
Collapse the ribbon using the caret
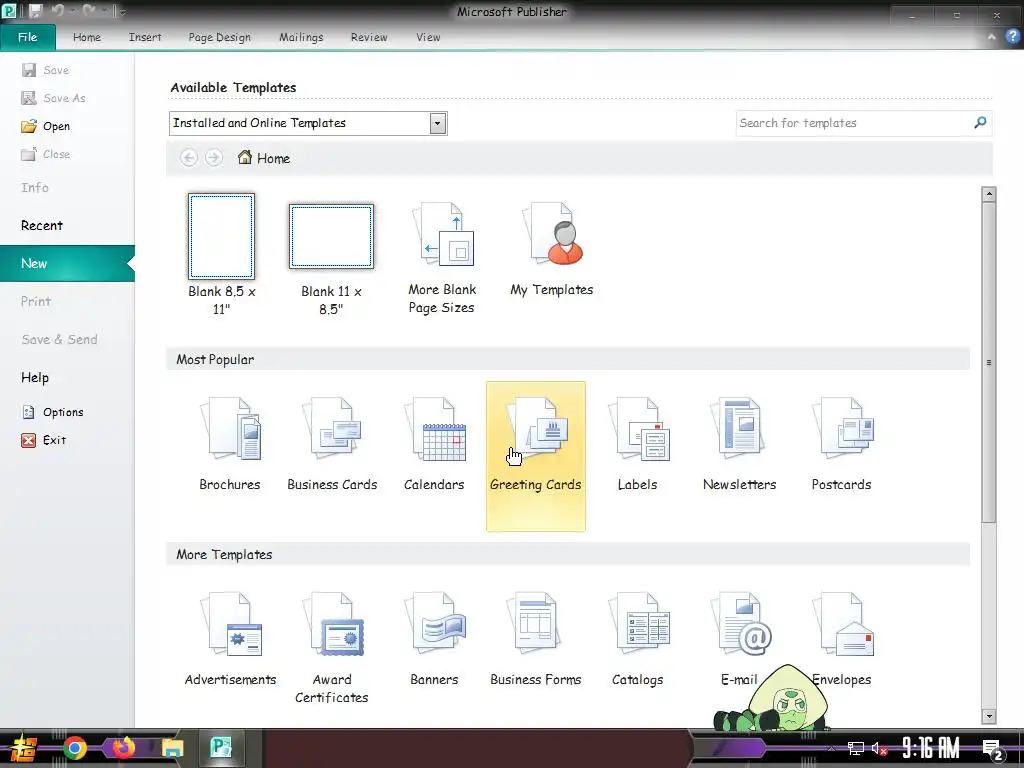coord(991,37)
